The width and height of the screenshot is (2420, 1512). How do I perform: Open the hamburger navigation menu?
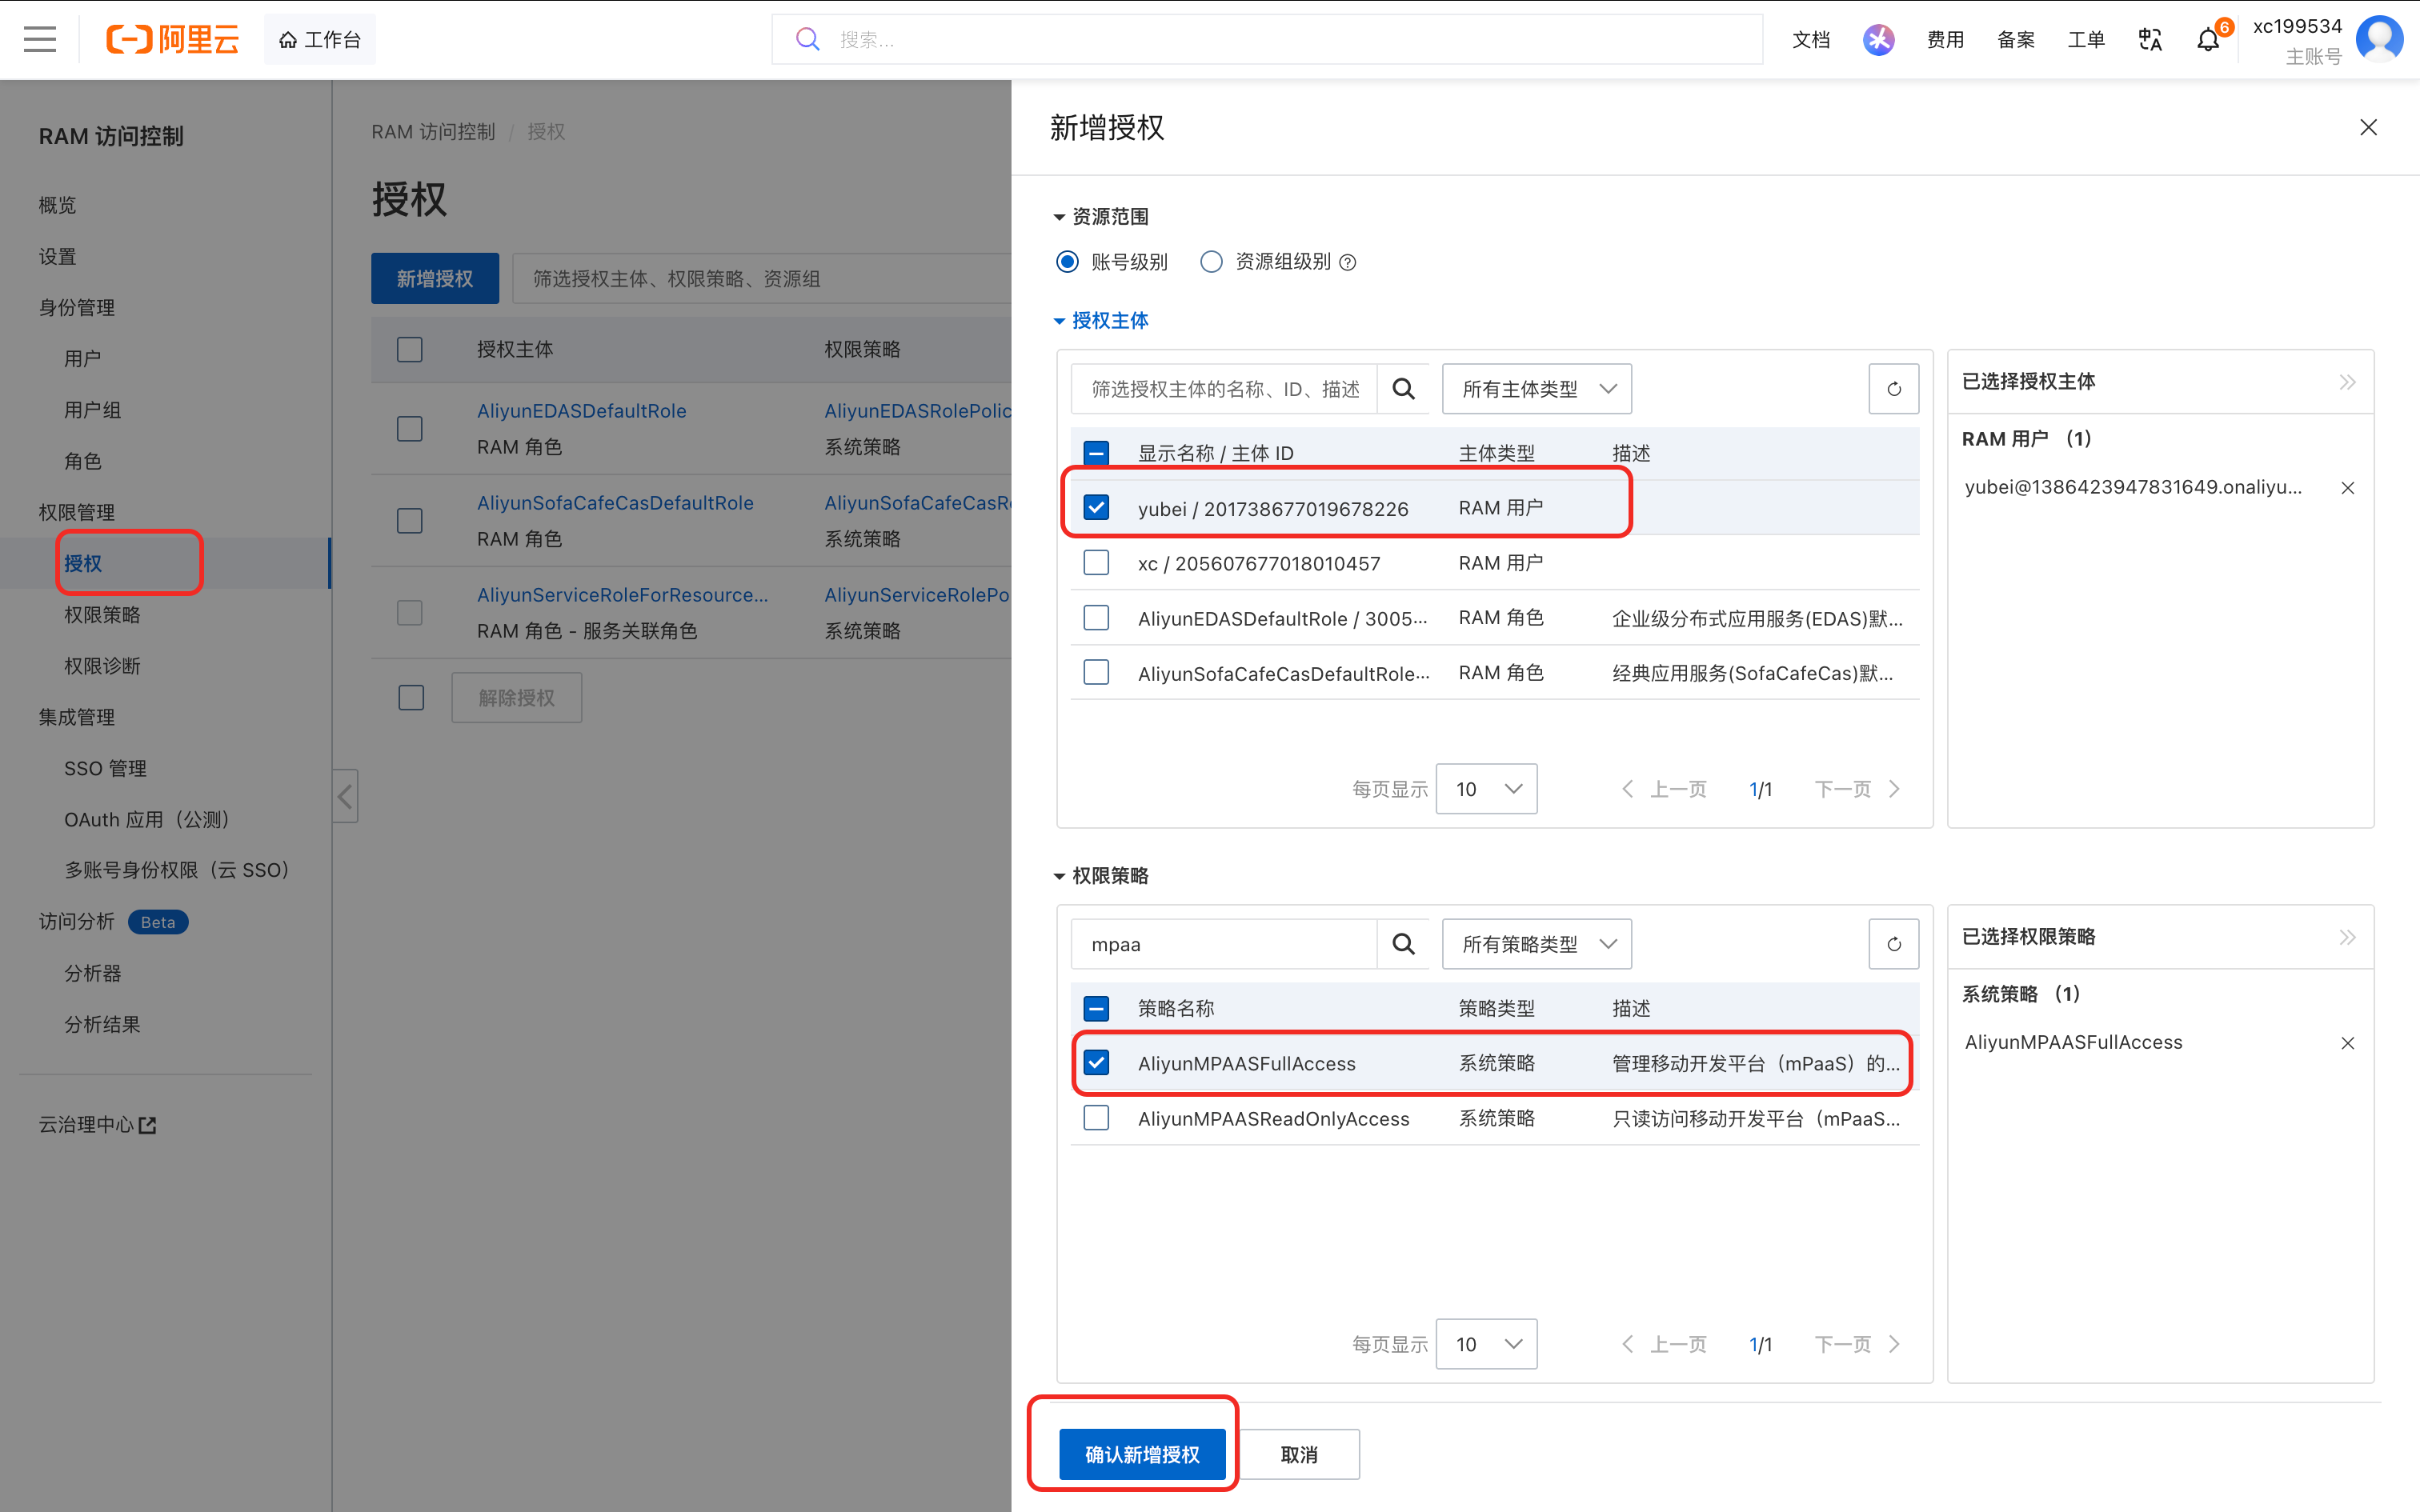point(40,39)
